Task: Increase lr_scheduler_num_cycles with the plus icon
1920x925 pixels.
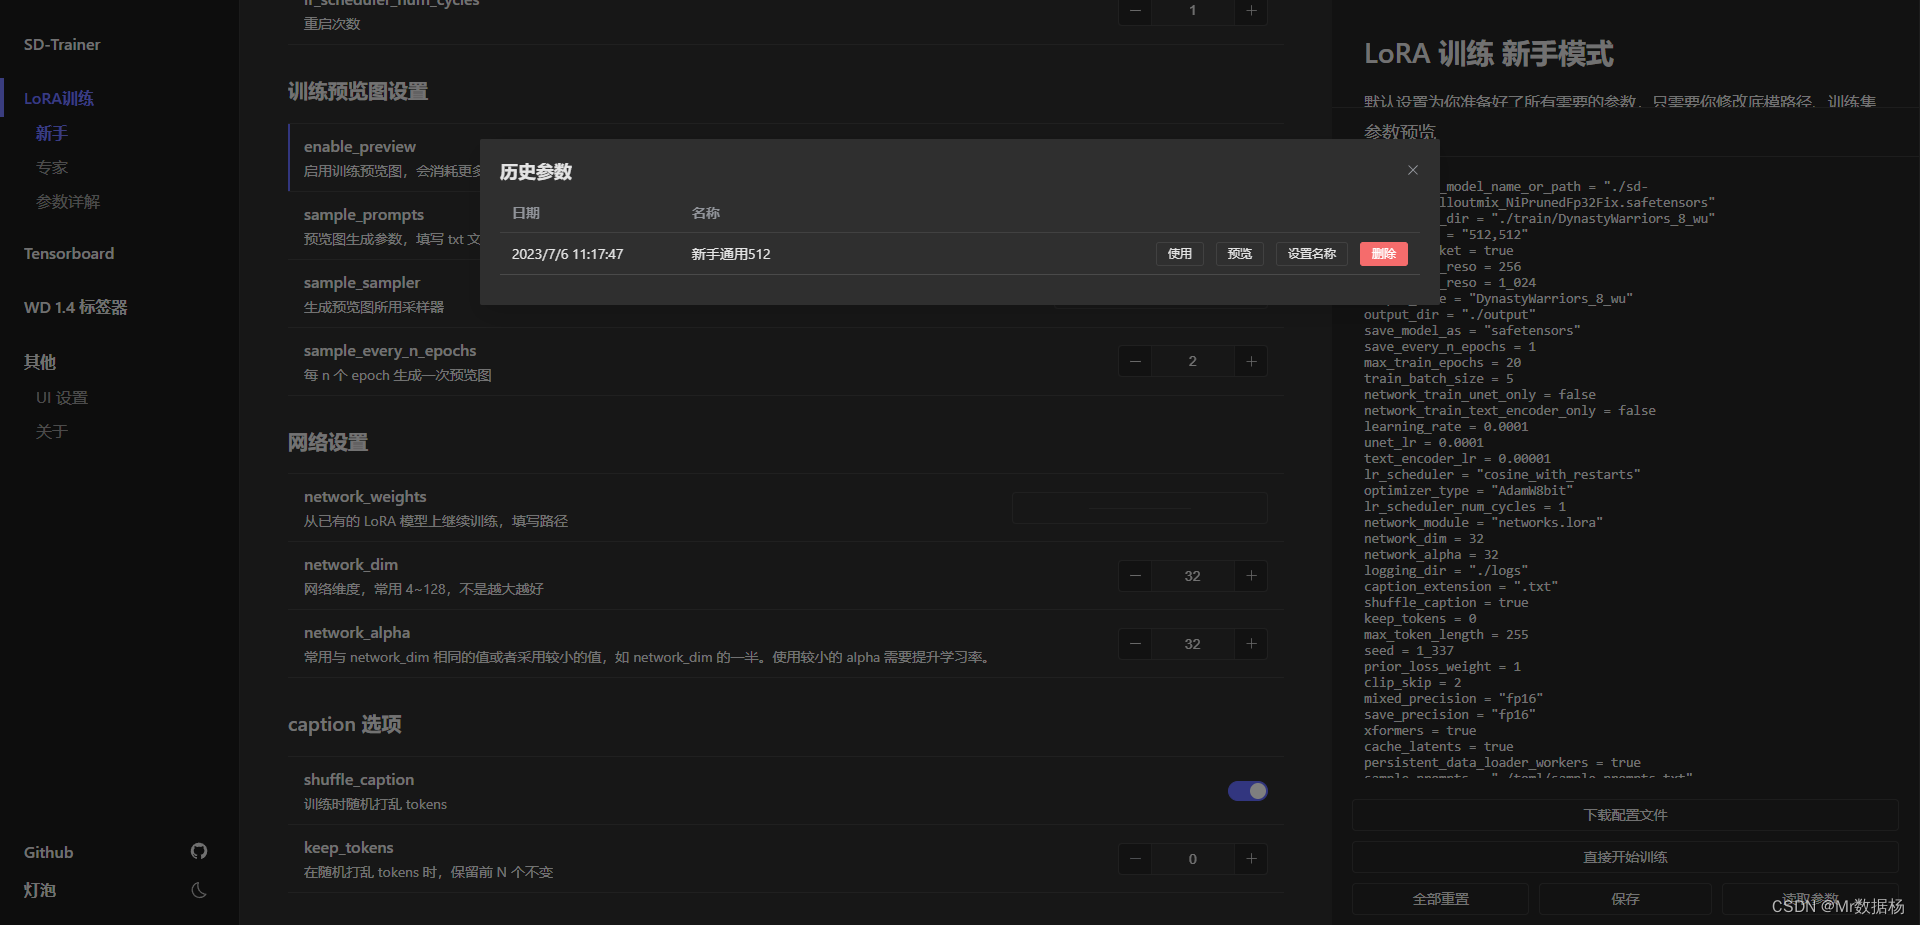Action: 1251,11
